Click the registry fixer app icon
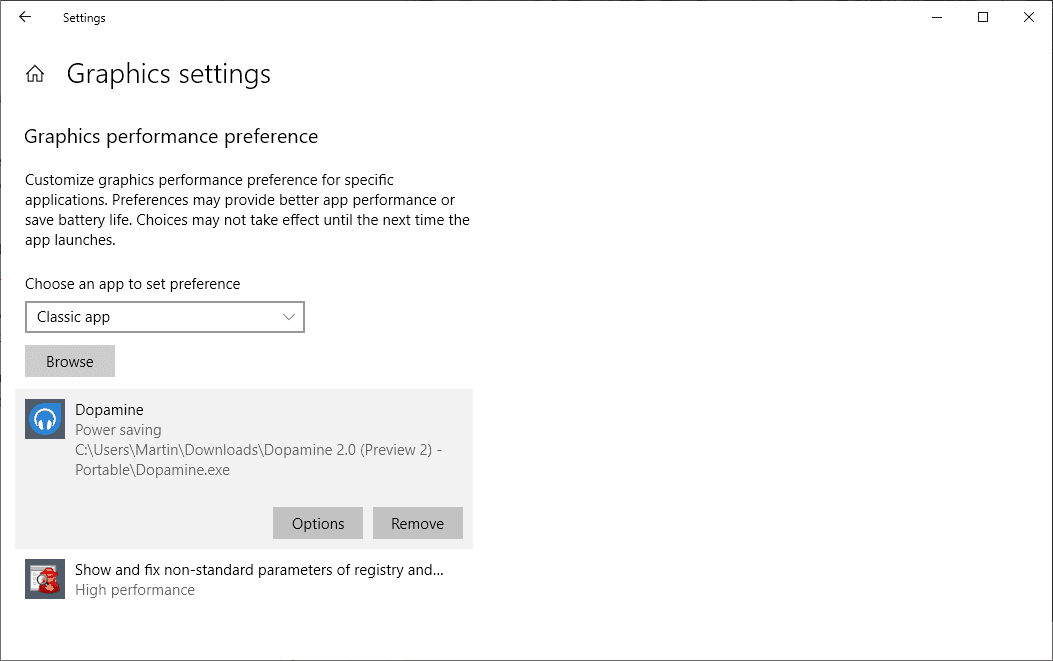 click(45, 579)
